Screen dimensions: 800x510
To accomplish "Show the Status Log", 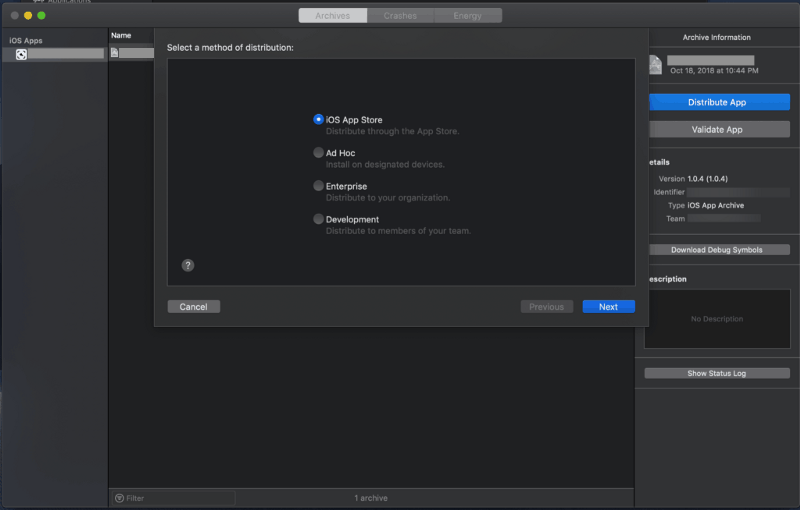I will [x=717, y=373].
